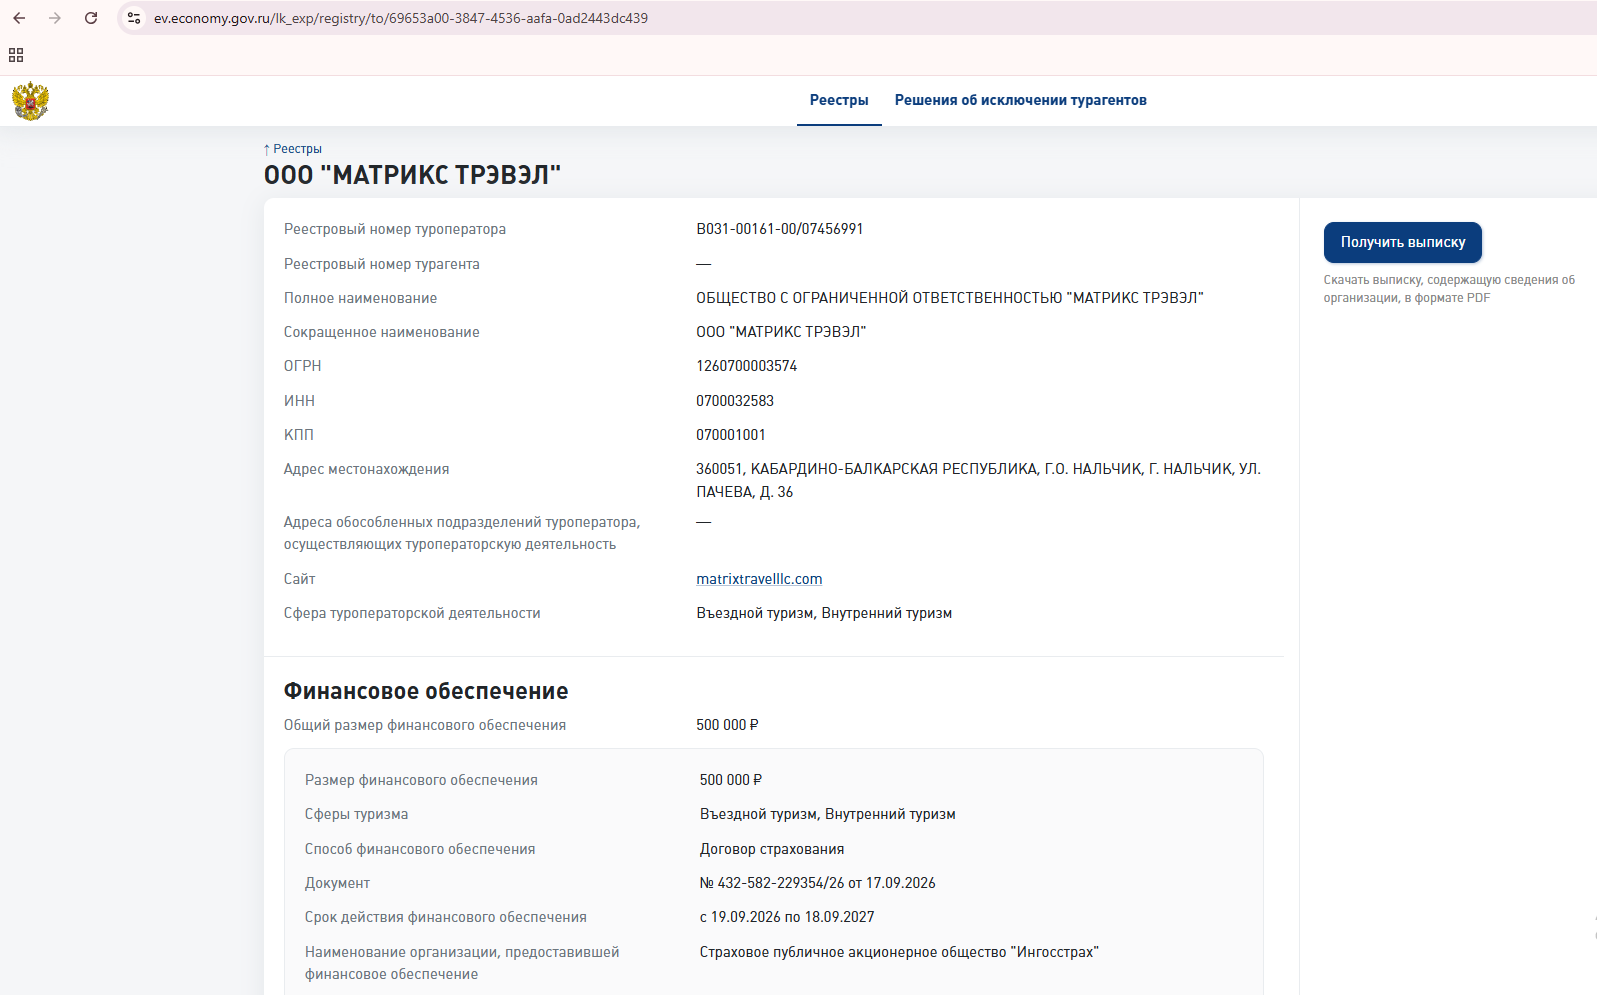Image resolution: width=1597 pixels, height=995 pixels.
Task: Switch to the Реестры tab
Action: [x=839, y=100]
